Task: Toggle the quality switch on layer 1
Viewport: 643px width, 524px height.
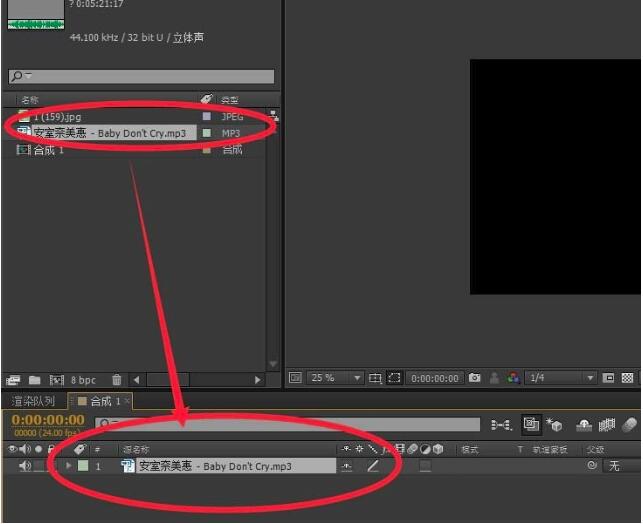Action: click(x=373, y=466)
